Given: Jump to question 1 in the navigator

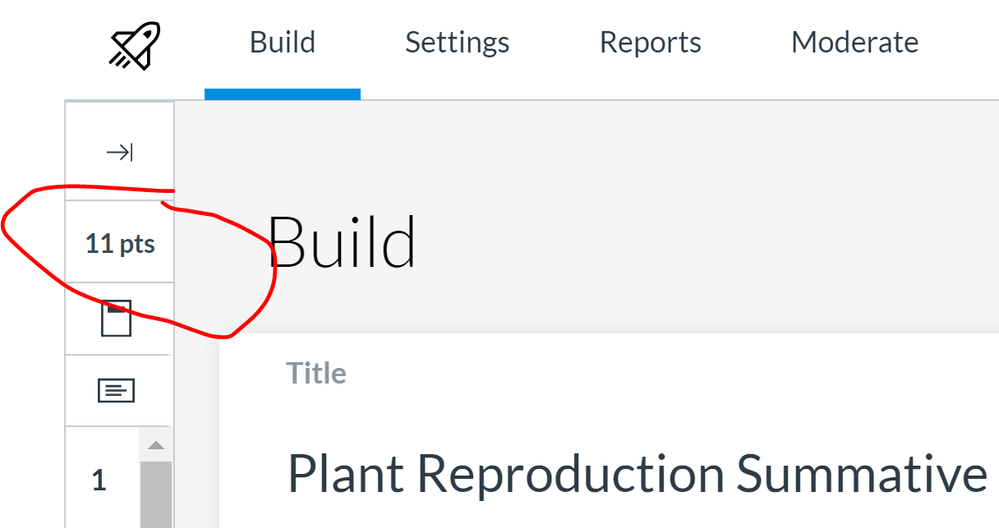Looking at the screenshot, I should [x=99, y=481].
